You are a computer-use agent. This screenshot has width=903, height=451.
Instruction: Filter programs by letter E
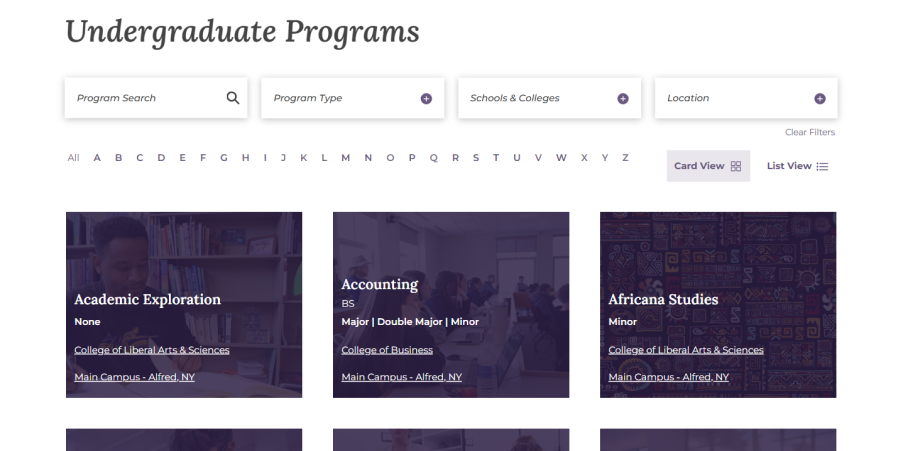click(182, 158)
